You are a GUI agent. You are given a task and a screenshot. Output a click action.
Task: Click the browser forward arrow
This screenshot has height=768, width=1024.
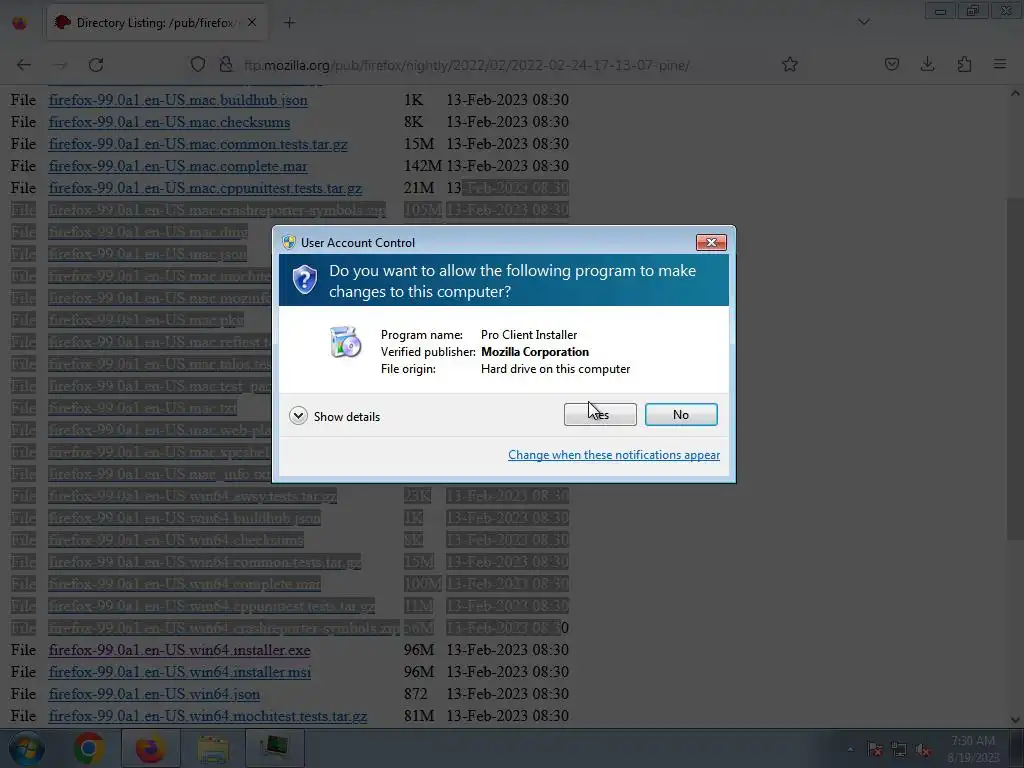tap(59, 65)
